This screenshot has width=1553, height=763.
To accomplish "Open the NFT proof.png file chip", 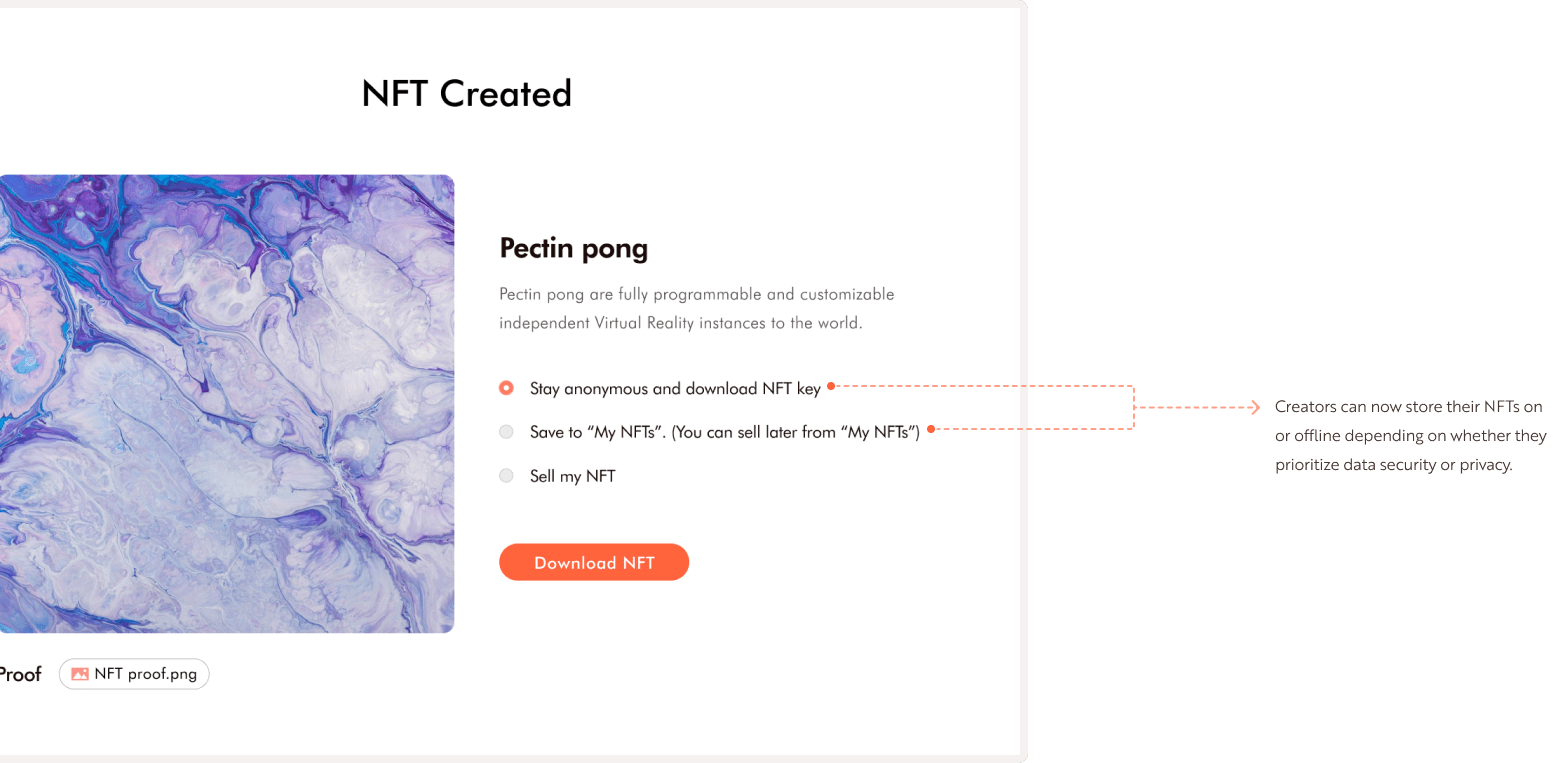I will tap(134, 674).
